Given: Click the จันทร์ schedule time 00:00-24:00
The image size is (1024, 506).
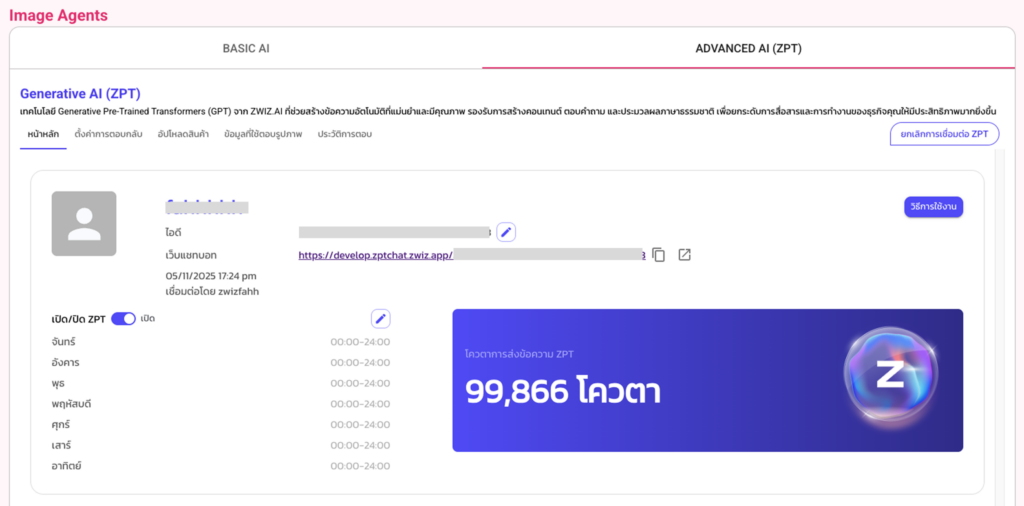Looking at the screenshot, I should pyautogui.click(x=360, y=342).
